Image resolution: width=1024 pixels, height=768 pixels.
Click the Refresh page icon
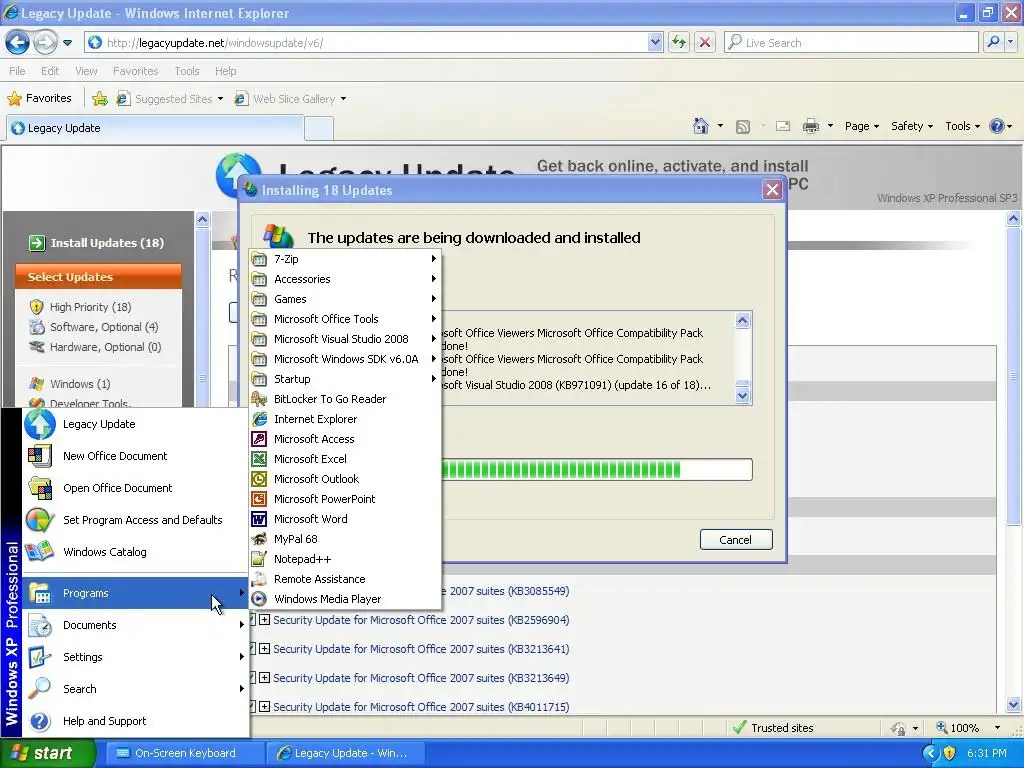(679, 42)
